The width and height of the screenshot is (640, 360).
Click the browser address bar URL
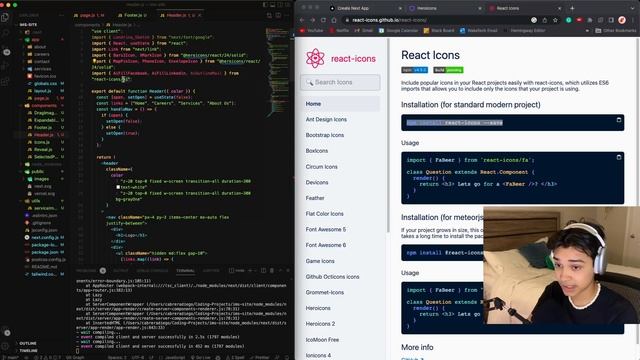point(389,20)
